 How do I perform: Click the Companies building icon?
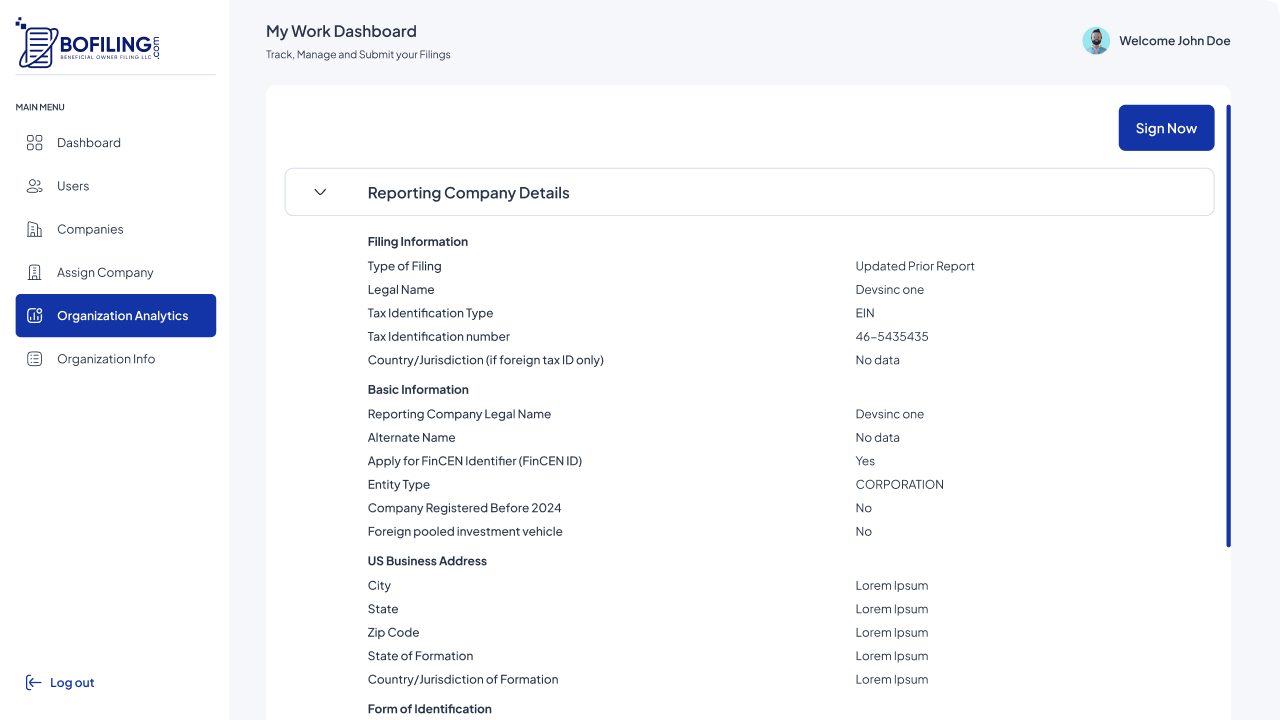click(35, 230)
